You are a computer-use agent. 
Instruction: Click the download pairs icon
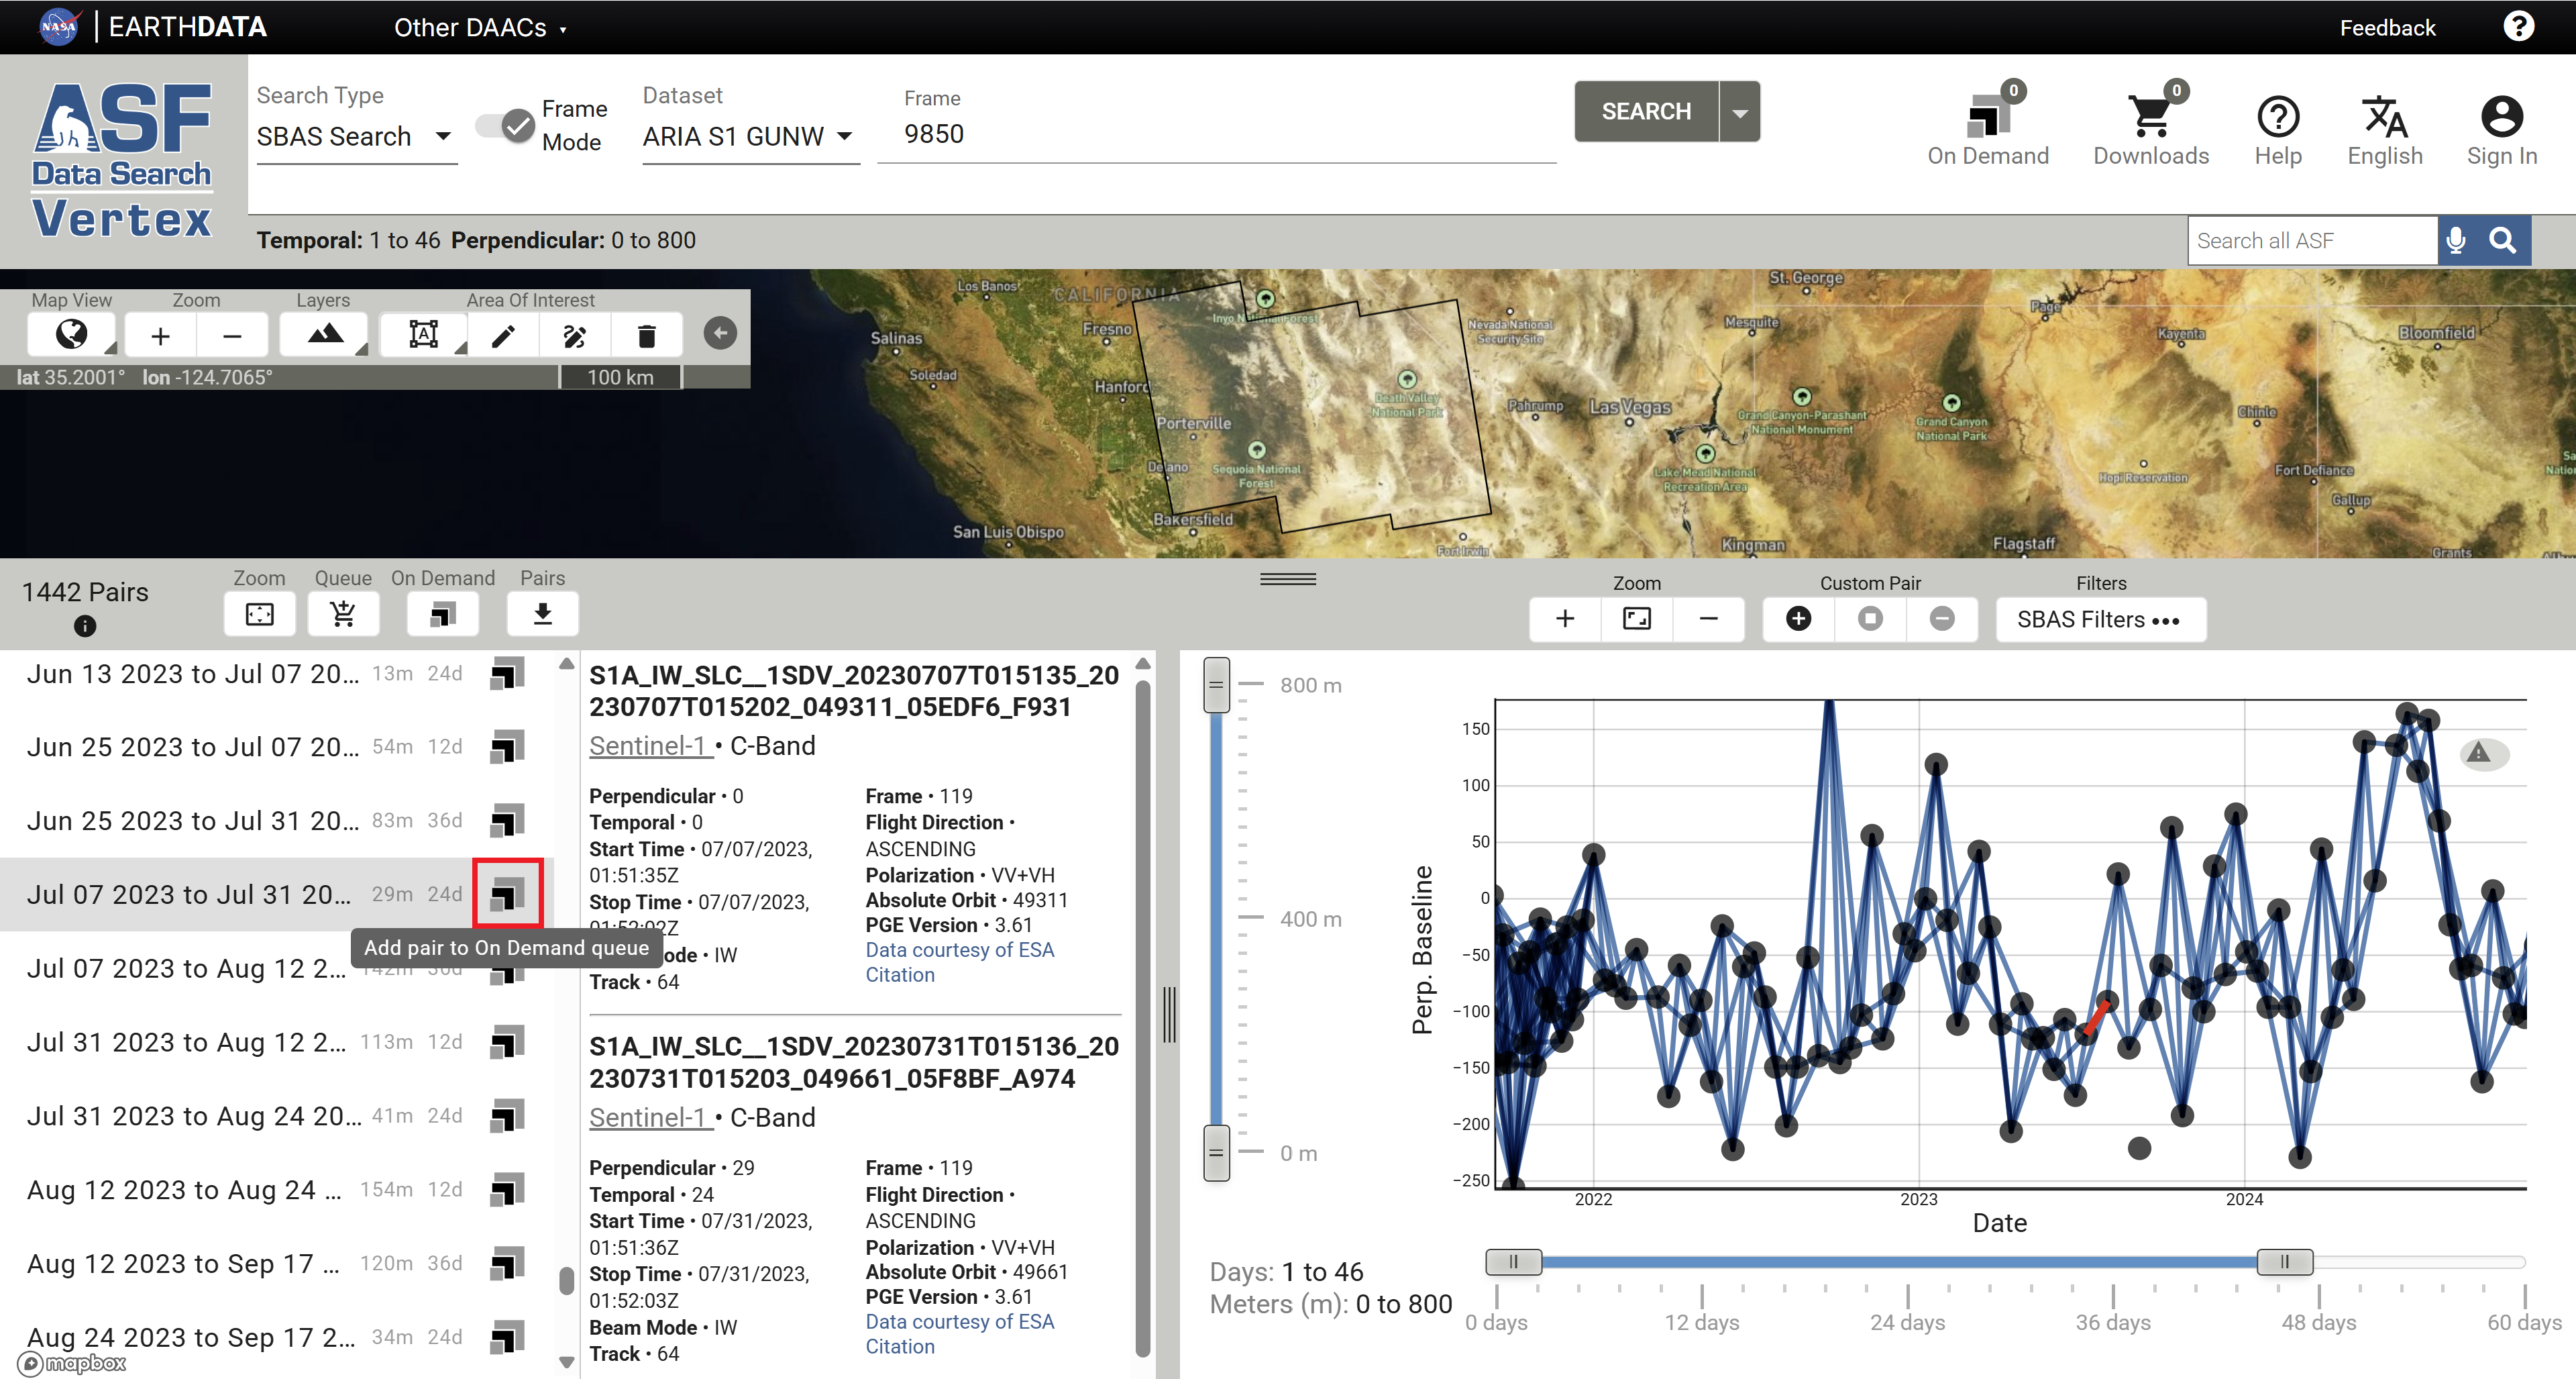tap(542, 614)
